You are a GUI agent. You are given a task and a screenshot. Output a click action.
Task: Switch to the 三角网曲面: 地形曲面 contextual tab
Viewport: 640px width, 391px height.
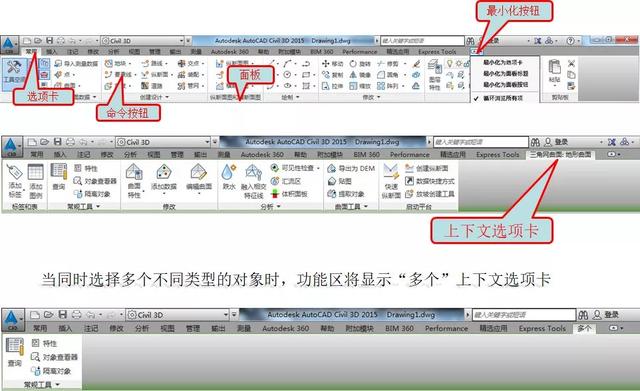[x=560, y=155]
